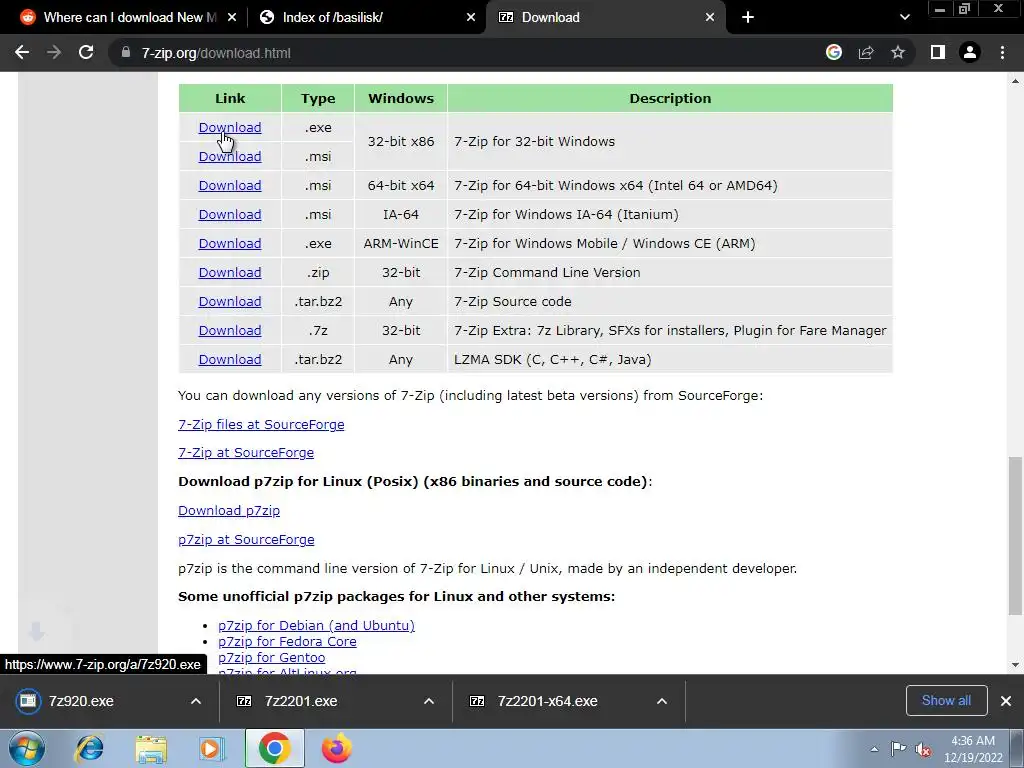Viewport: 1024px width, 768px height.
Task: Share this page using the share icon
Action: coord(866,53)
